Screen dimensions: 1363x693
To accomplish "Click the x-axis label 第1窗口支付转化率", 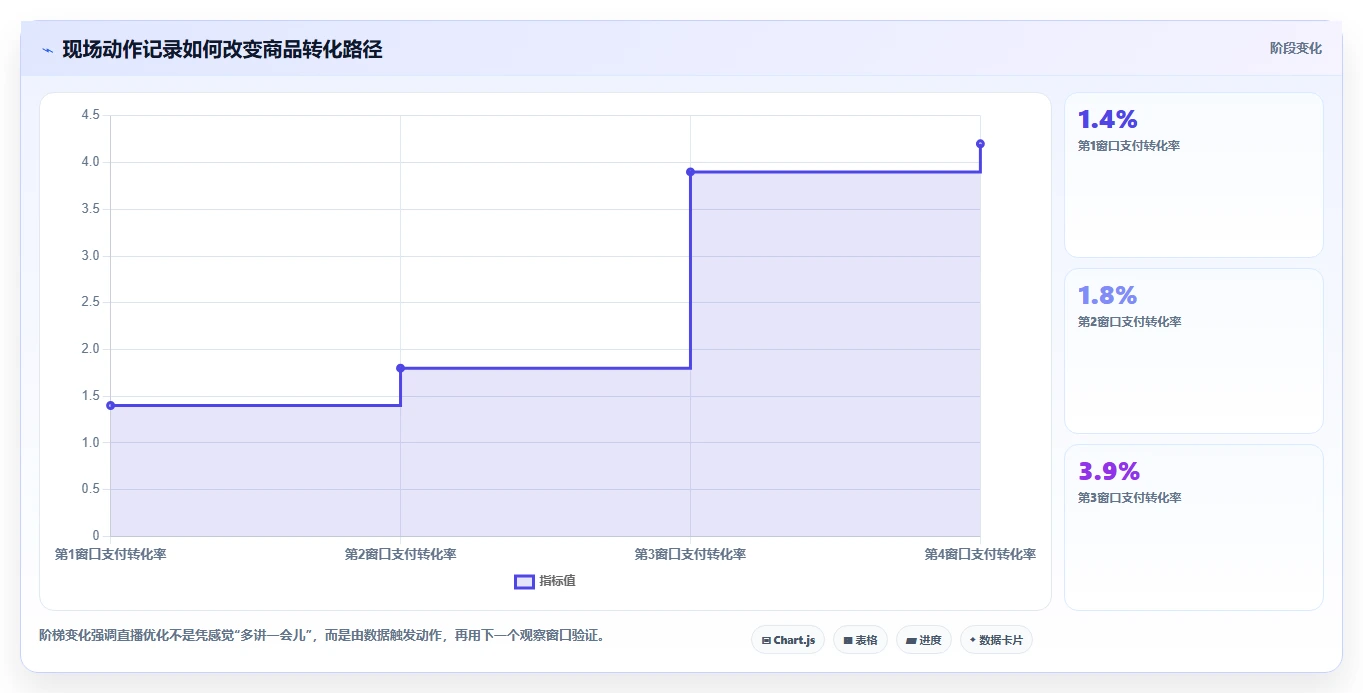I will [x=110, y=554].
